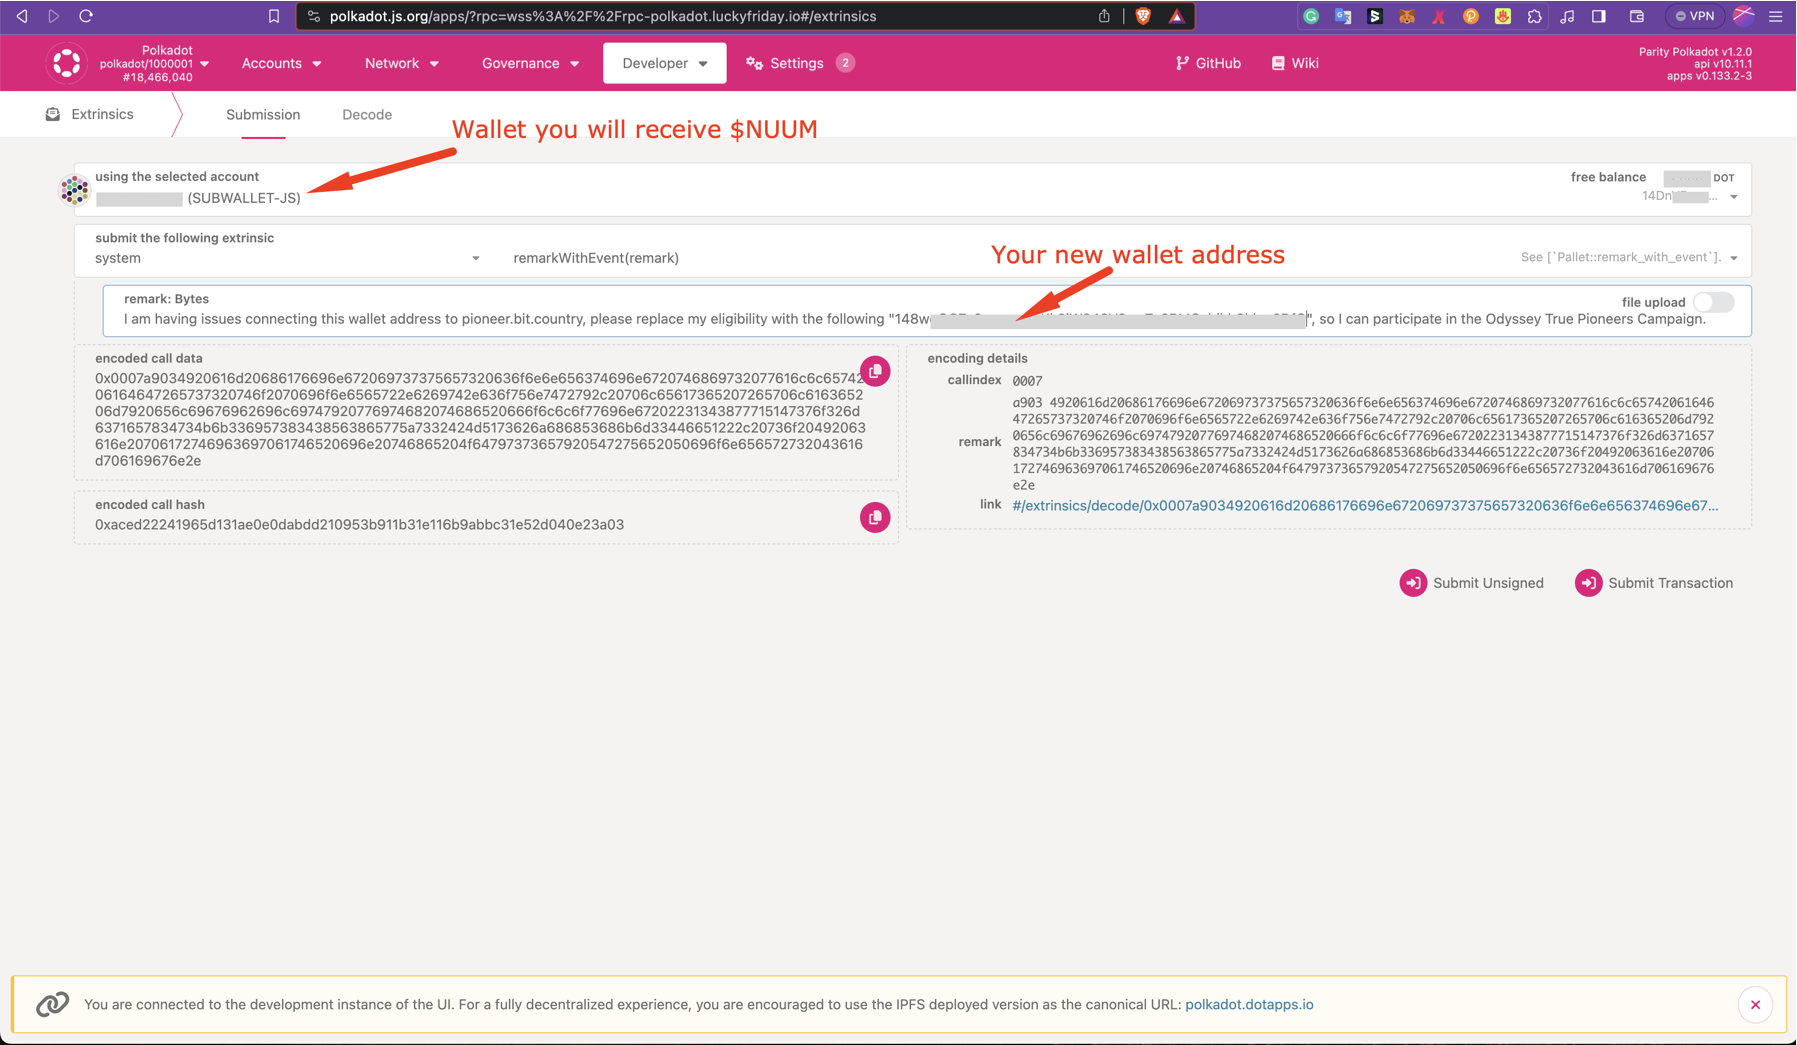This screenshot has height=1045, width=1797.
Task: Open the Brave Rewards triangle icon
Action: click(x=1177, y=16)
